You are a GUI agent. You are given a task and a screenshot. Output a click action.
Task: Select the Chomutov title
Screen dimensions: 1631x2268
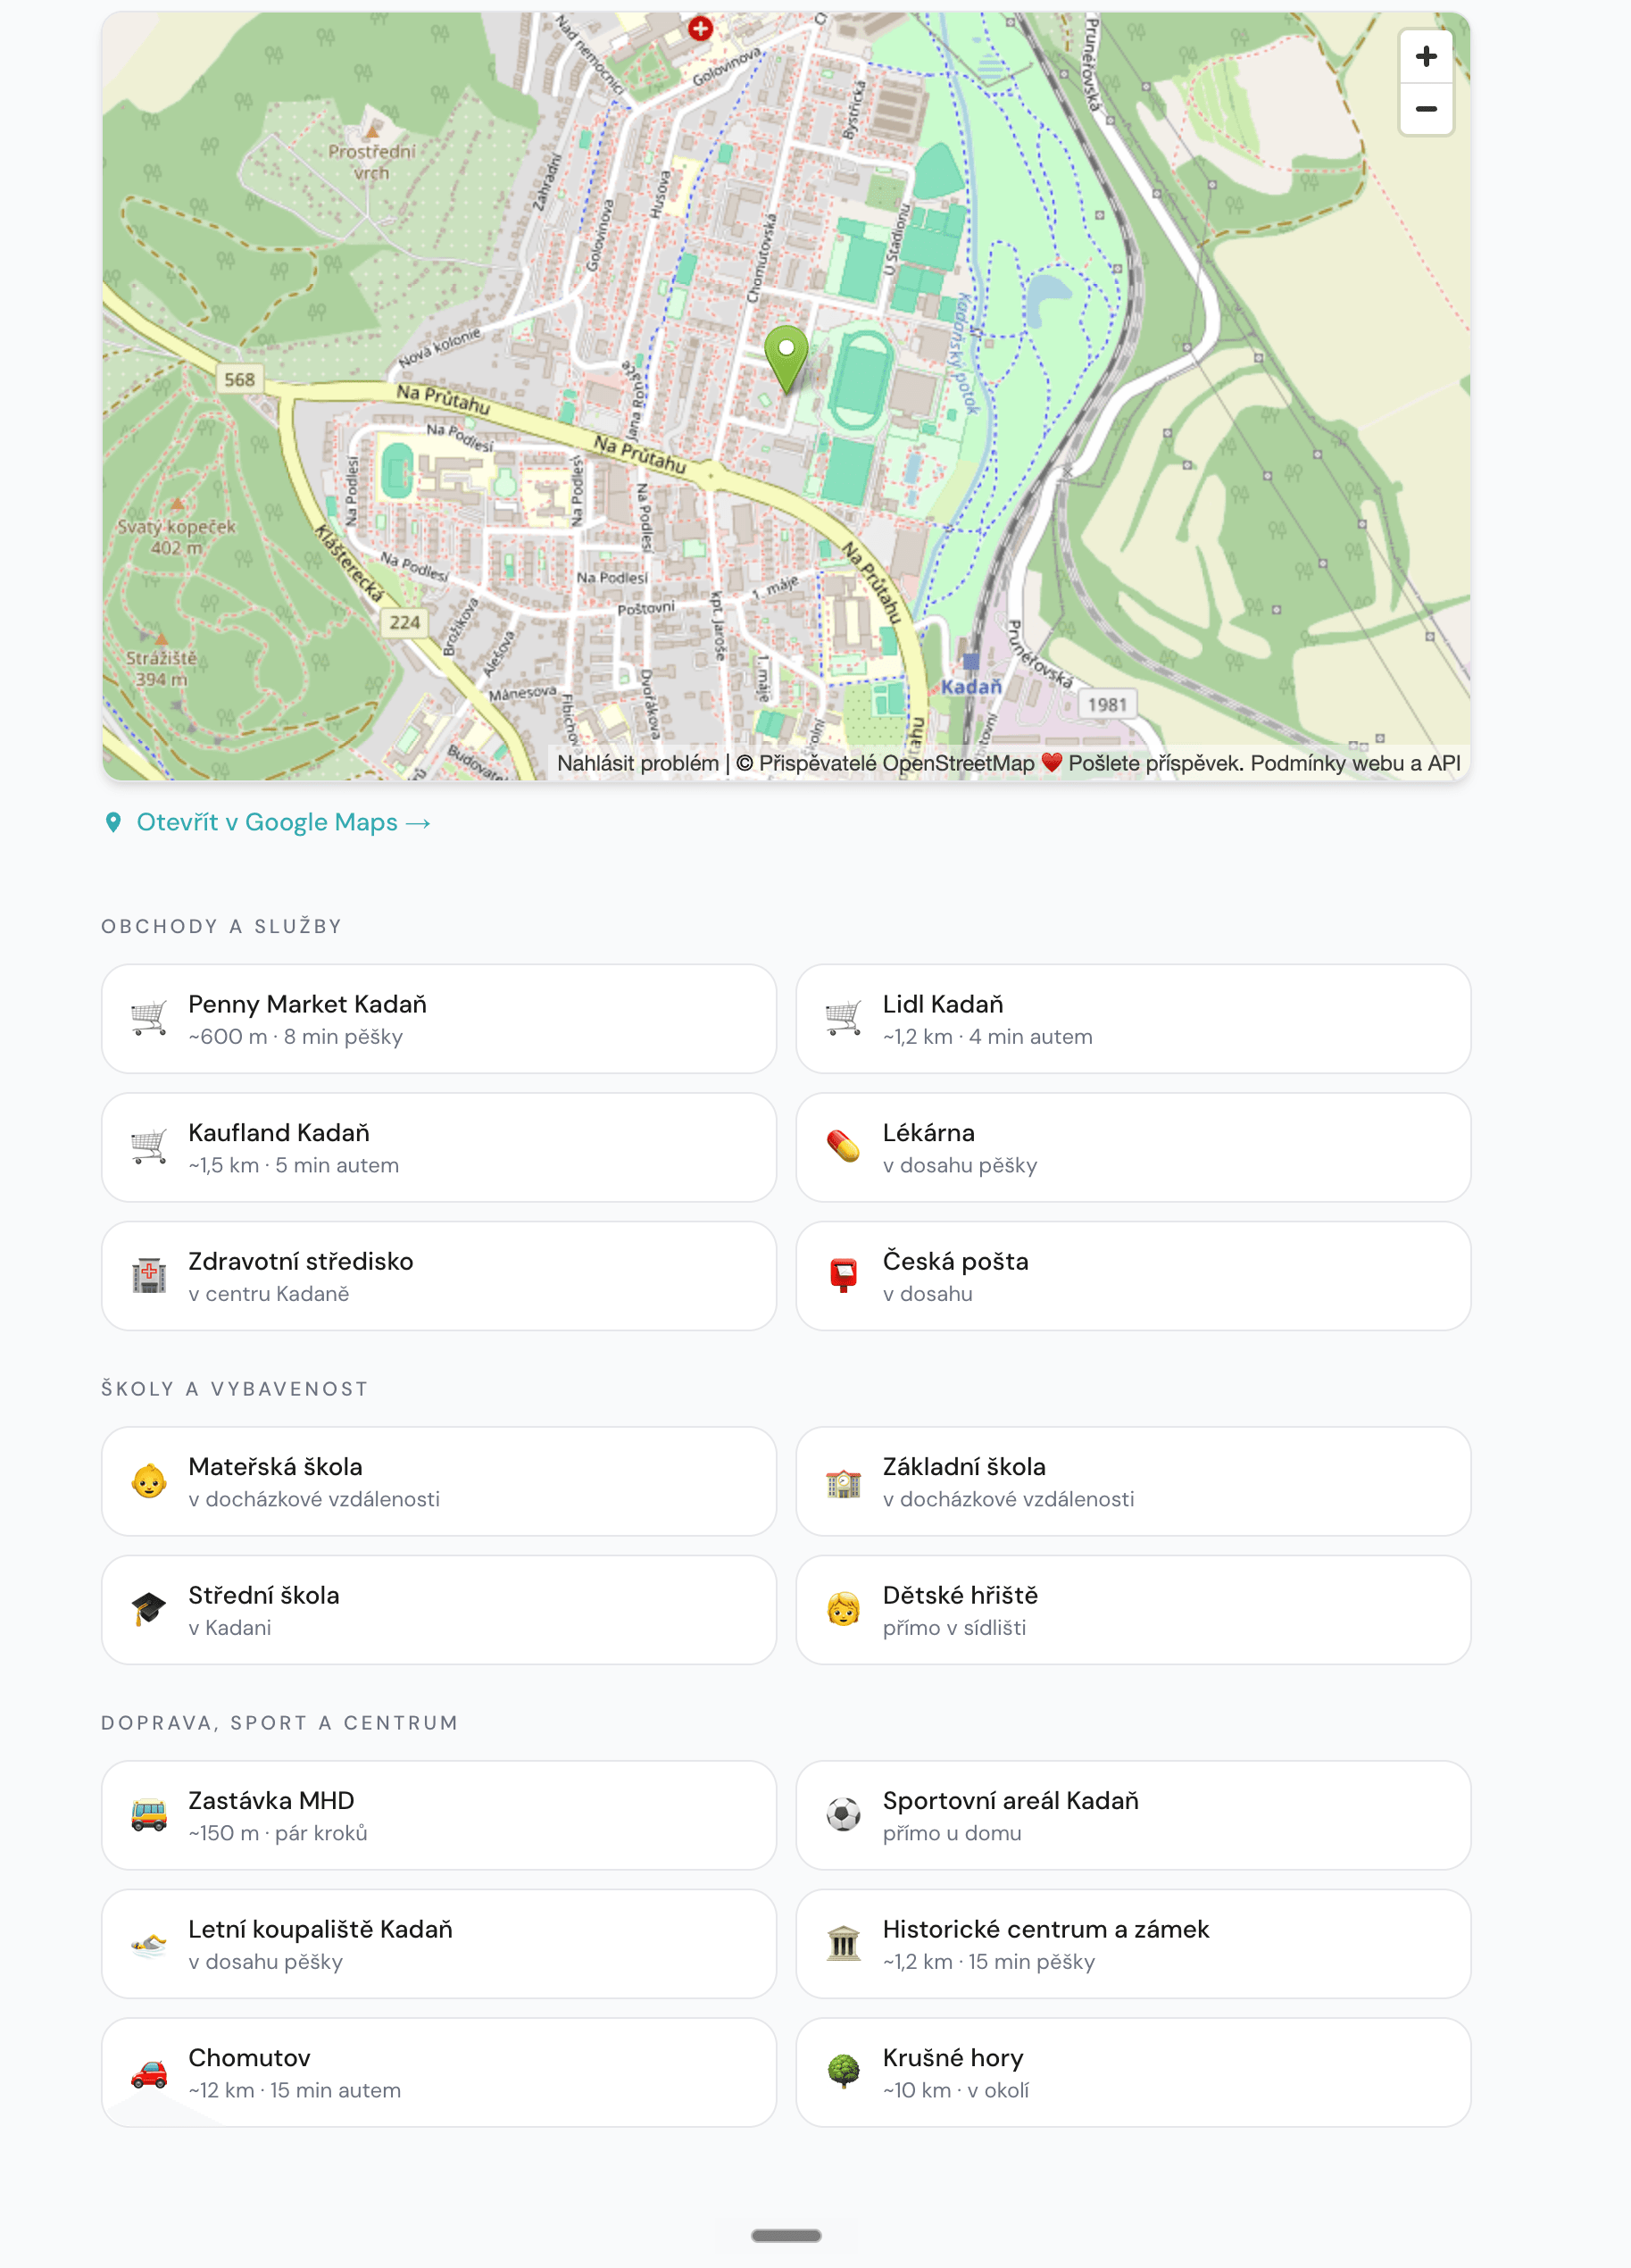point(249,2058)
